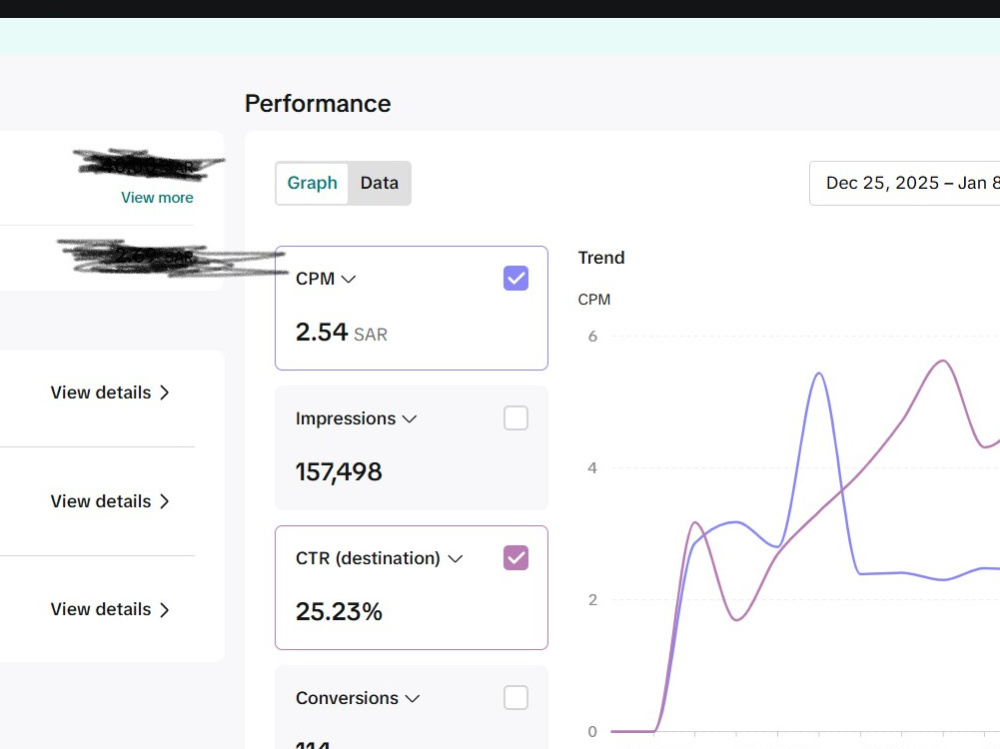Click the y-axis value 4
The image size is (1000, 749).
tap(592, 468)
